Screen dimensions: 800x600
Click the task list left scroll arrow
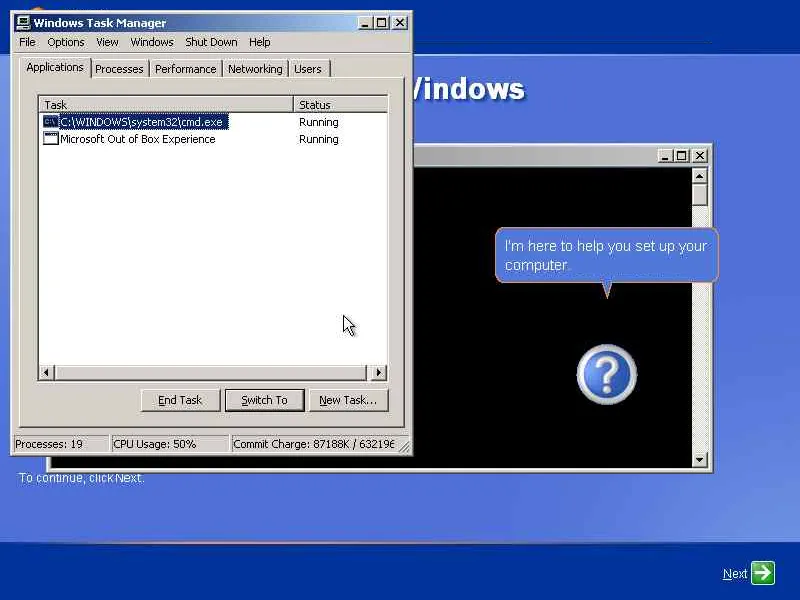click(46, 372)
